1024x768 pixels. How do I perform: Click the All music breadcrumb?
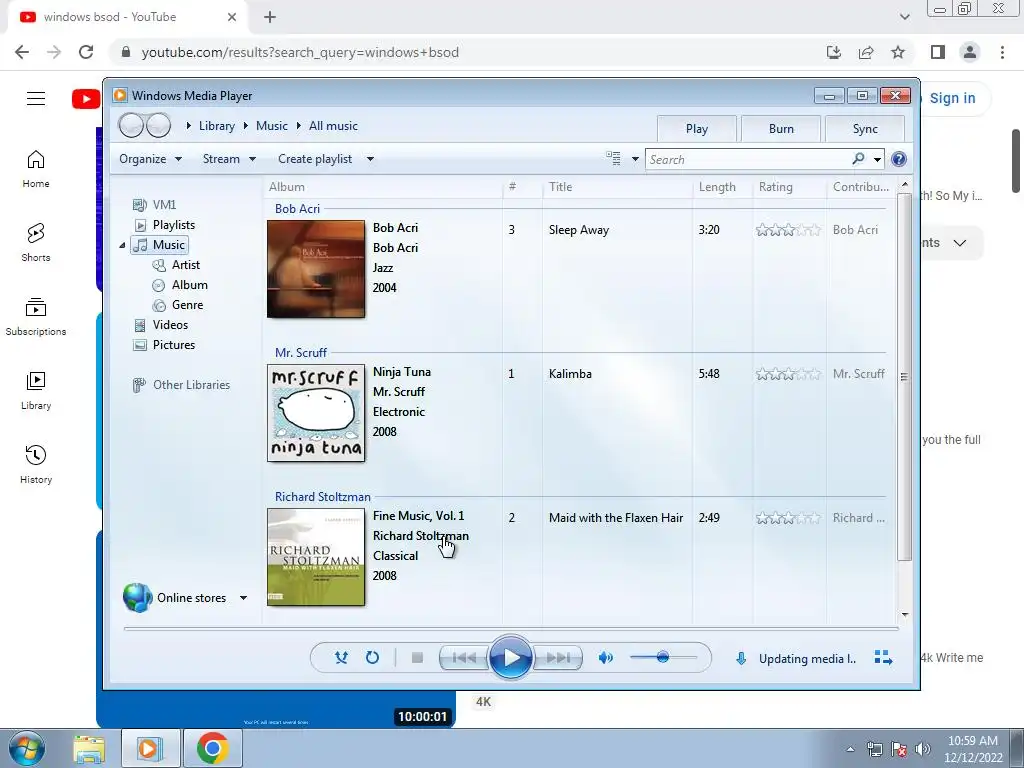tap(333, 126)
